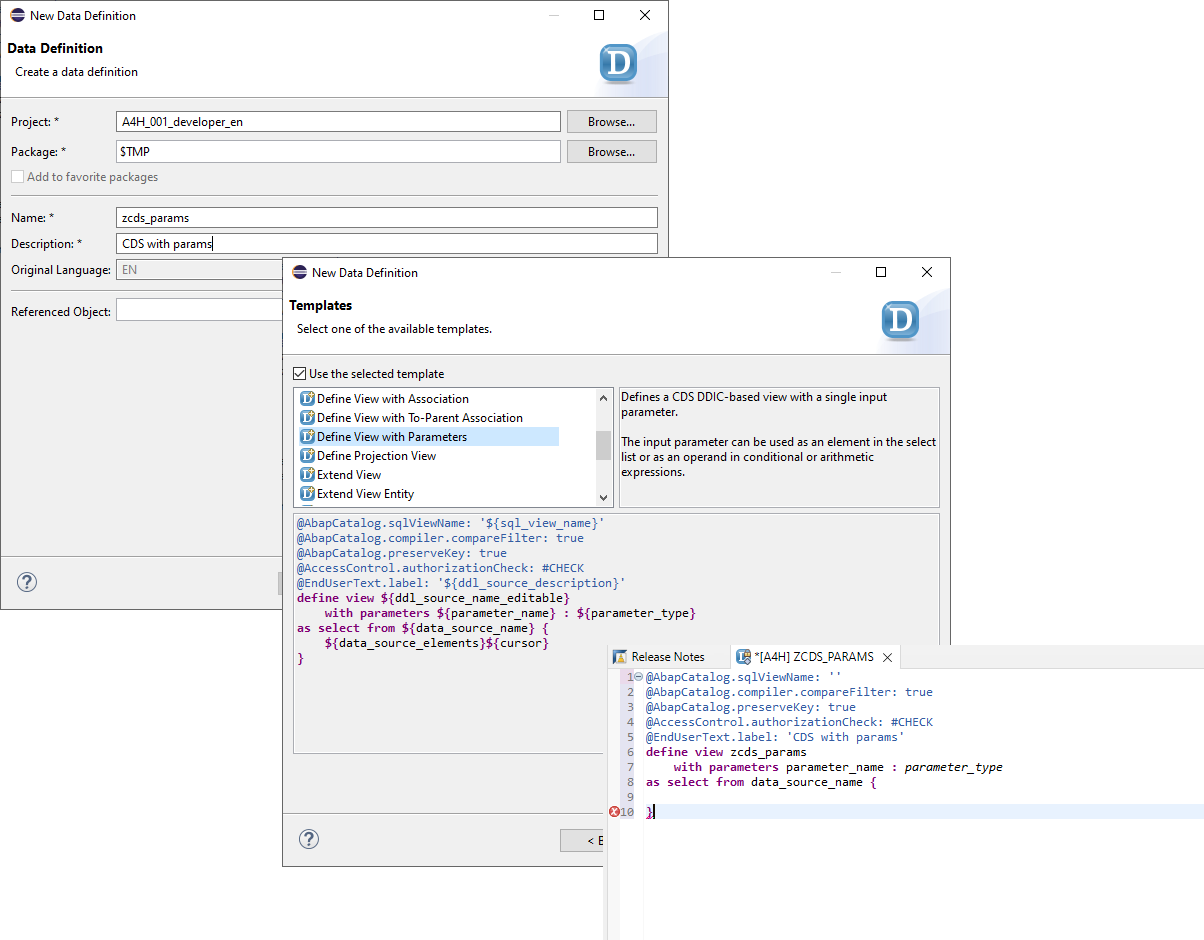This screenshot has width=1204, height=940.
Task: Close the Templates dialog window
Action: (x=927, y=272)
